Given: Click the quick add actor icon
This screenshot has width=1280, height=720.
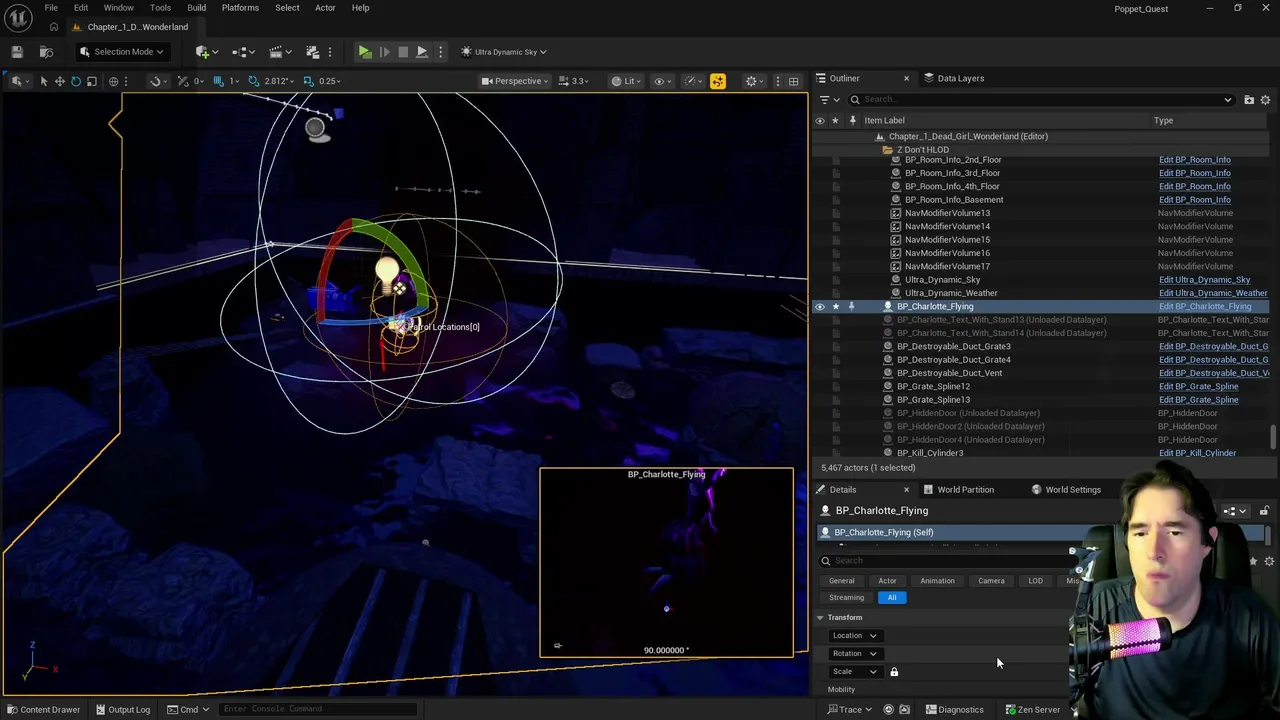Looking at the screenshot, I should [205, 52].
